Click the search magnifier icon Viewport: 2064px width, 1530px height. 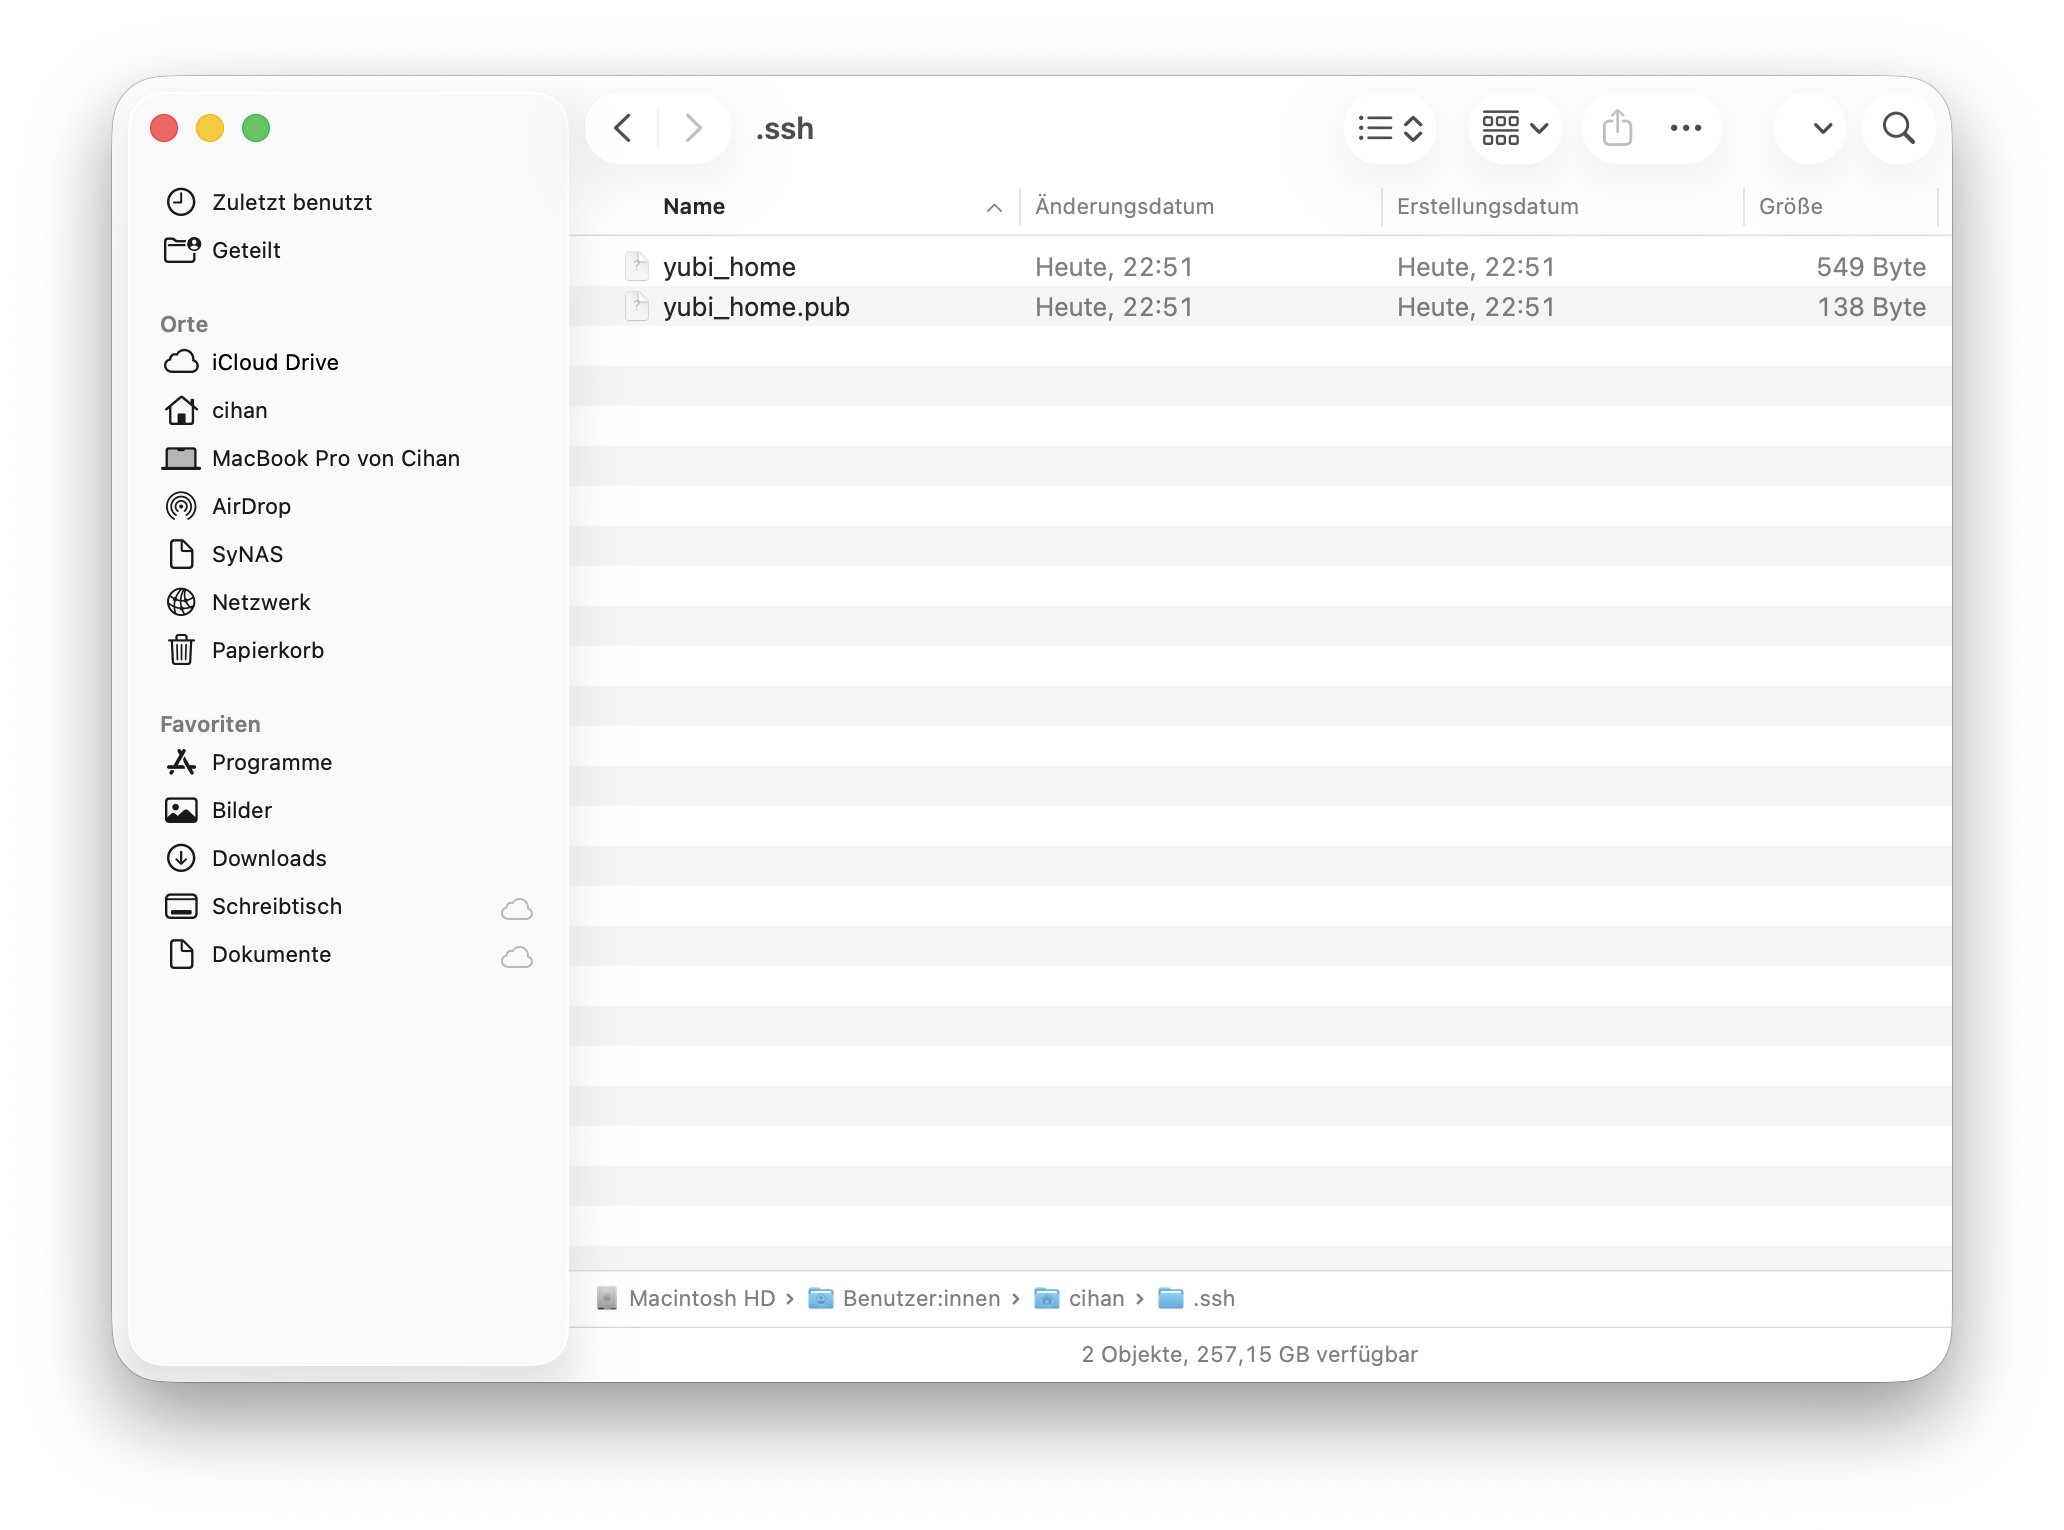1898,128
